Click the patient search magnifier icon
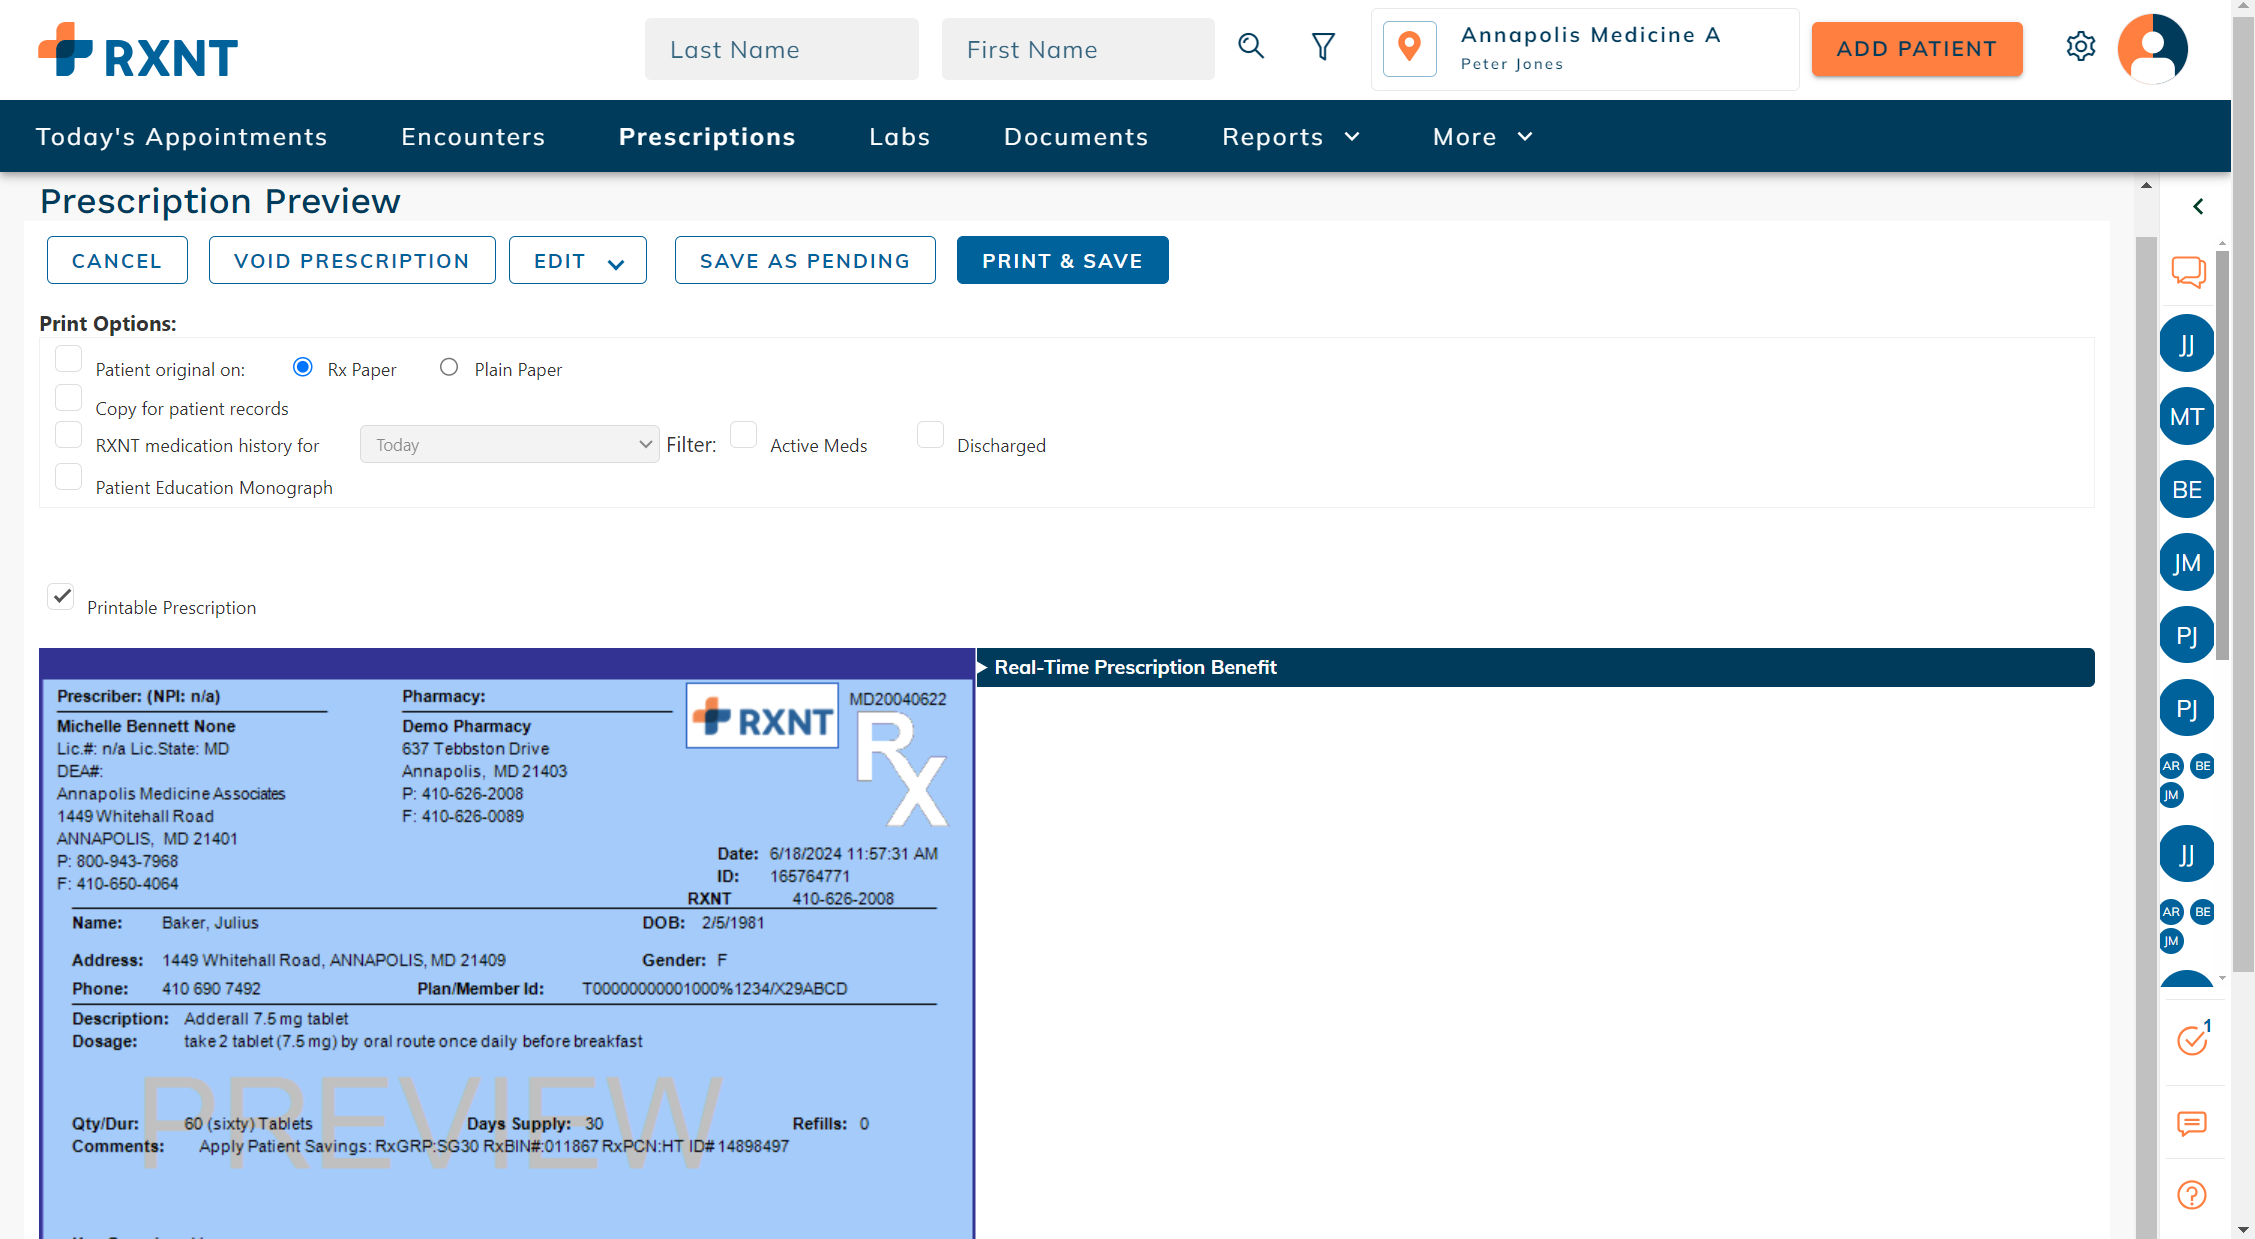The image size is (2255, 1239). [1251, 47]
